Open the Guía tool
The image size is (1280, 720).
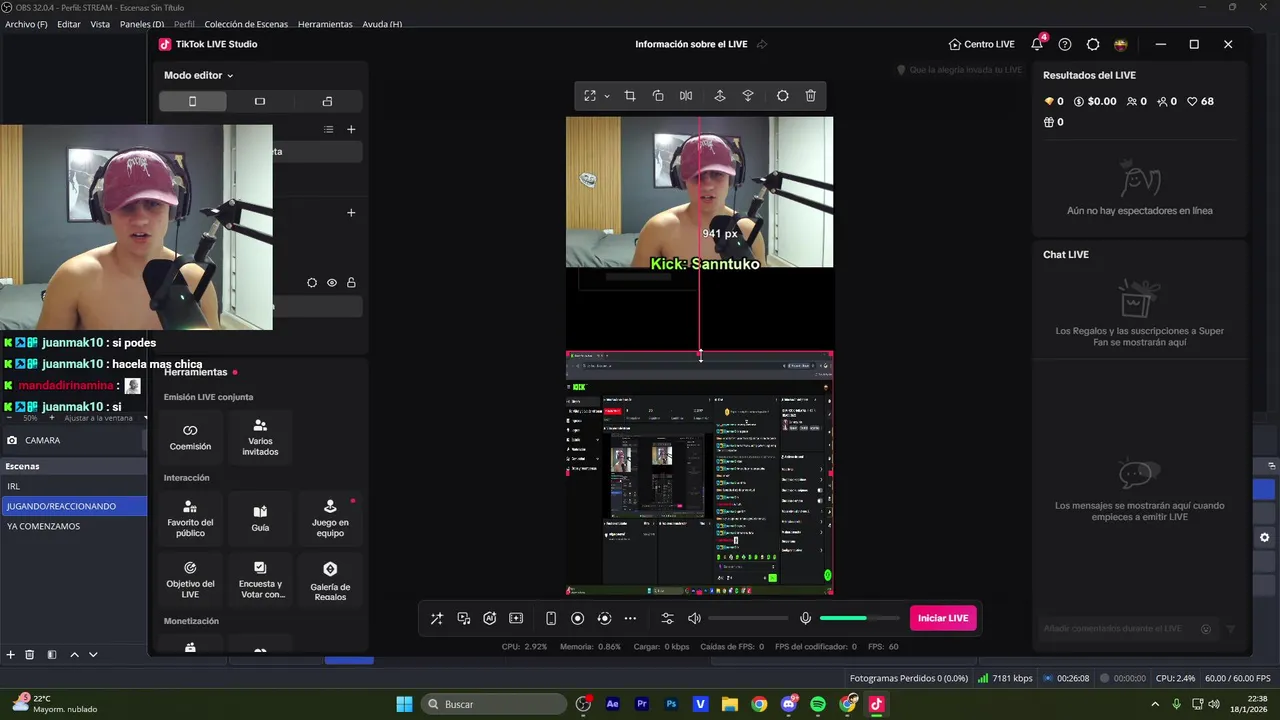point(260,518)
